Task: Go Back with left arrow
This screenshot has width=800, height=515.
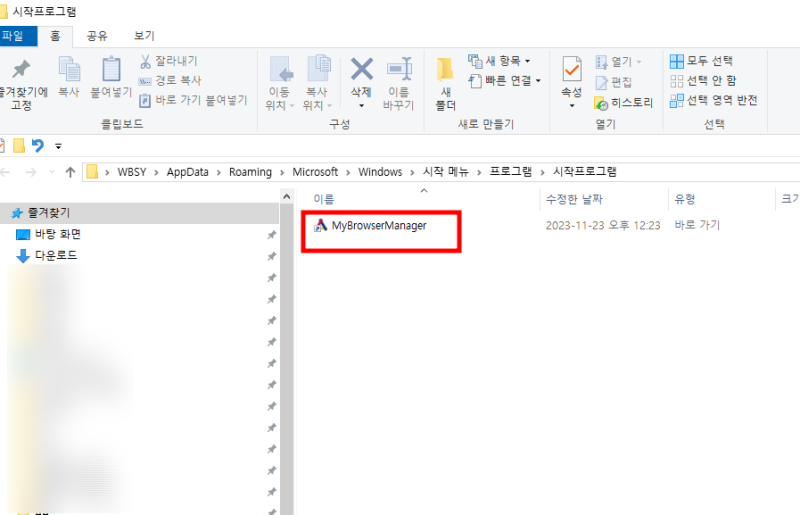Action: [x=6, y=172]
